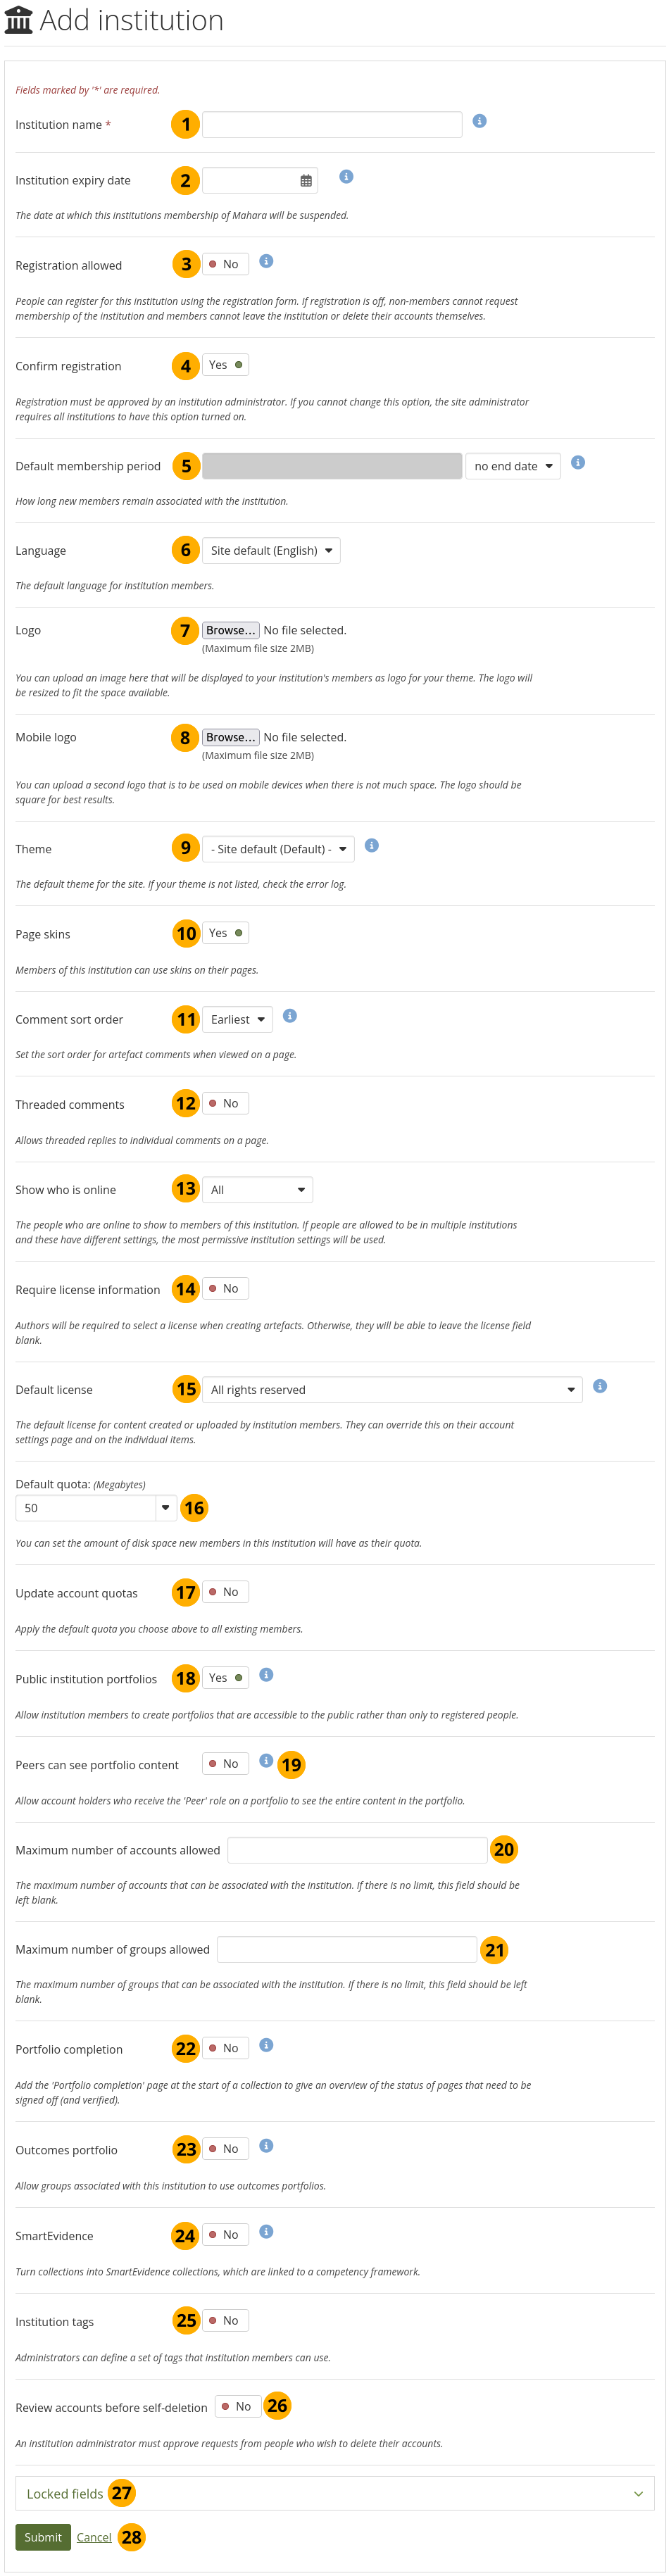Open the Language dropdown
Image resolution: width=671 pixels, height=2576 pixels.
[271, 550]
